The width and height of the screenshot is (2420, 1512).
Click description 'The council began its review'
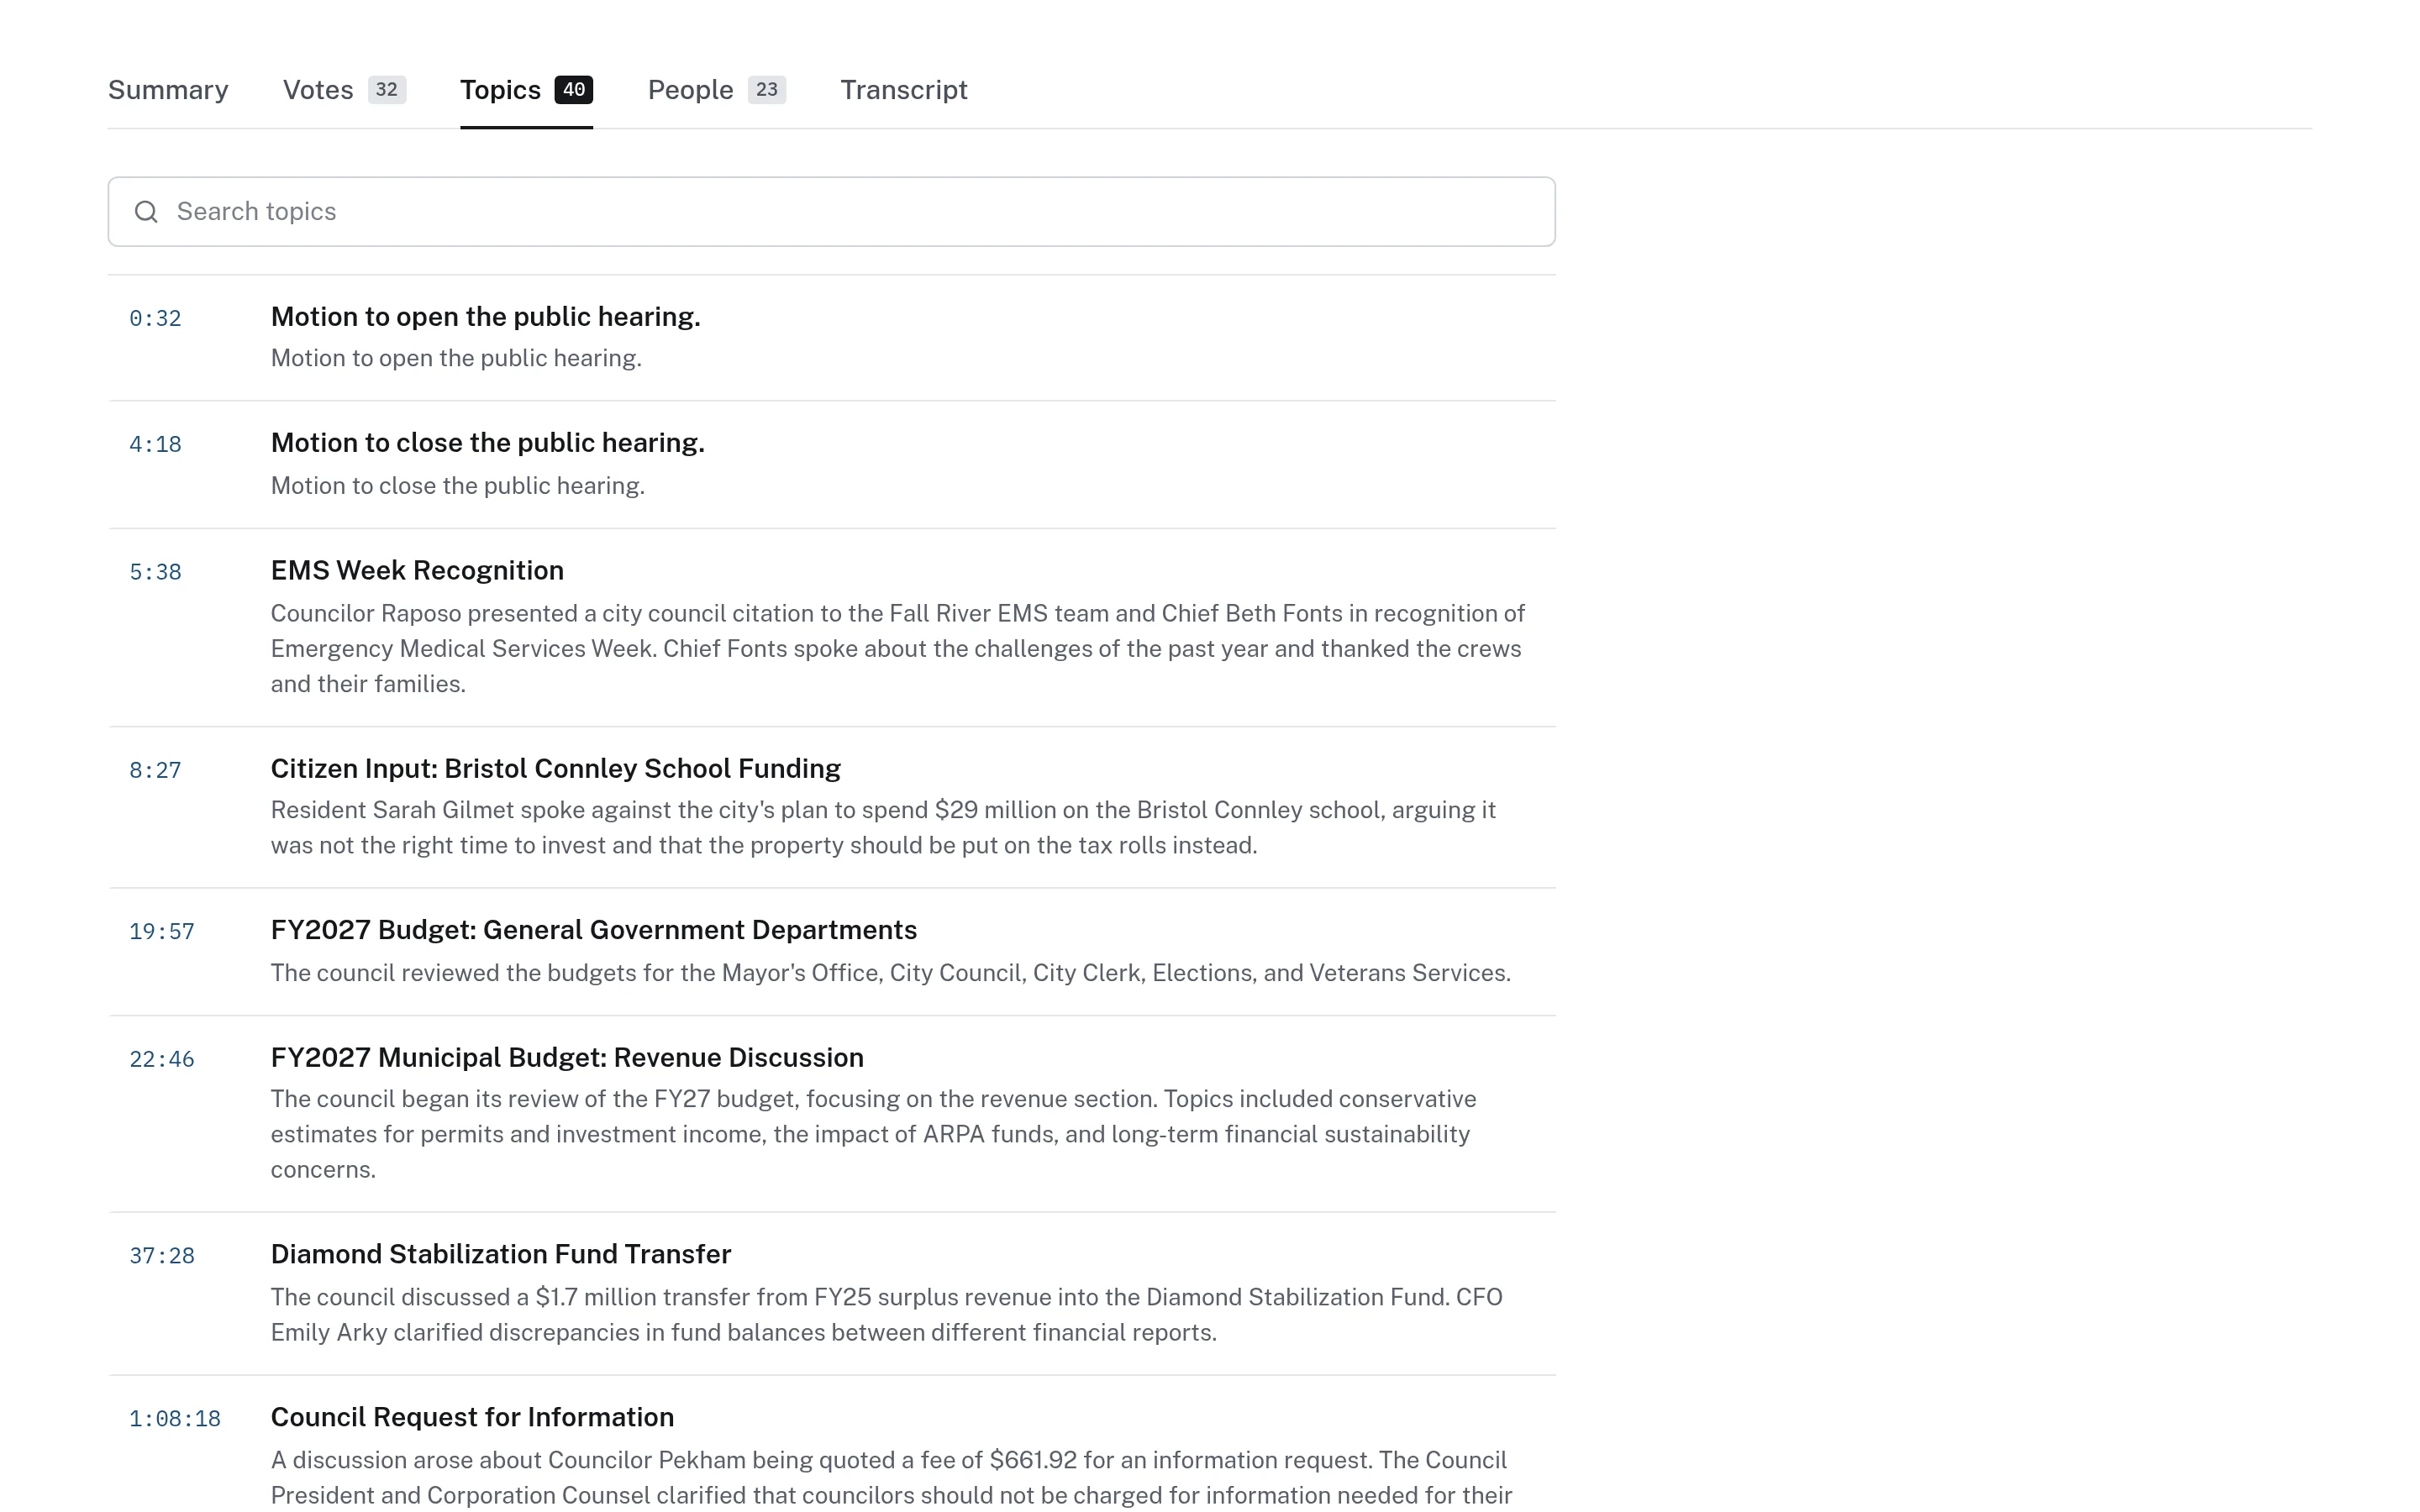(873, 1135)
